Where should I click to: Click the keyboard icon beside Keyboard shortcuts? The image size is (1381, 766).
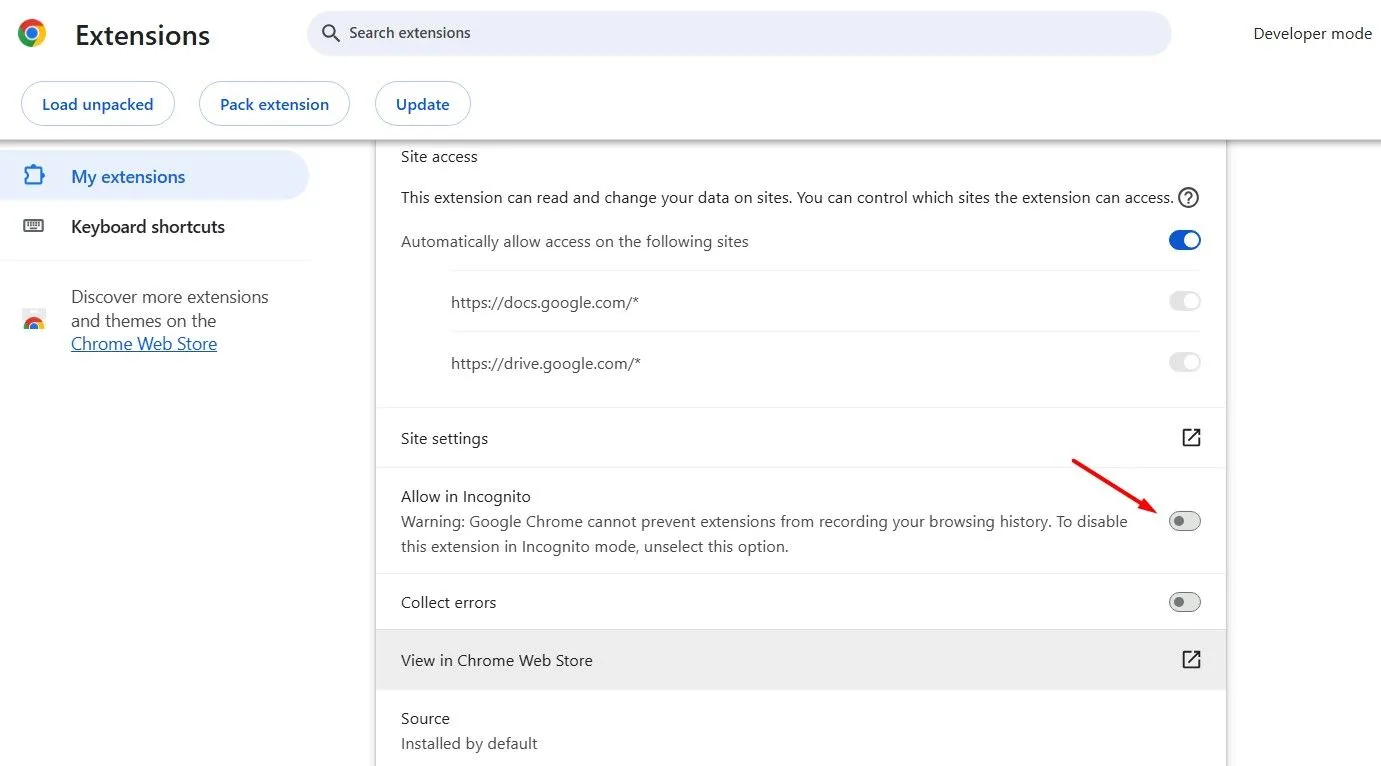coord(33,226)
